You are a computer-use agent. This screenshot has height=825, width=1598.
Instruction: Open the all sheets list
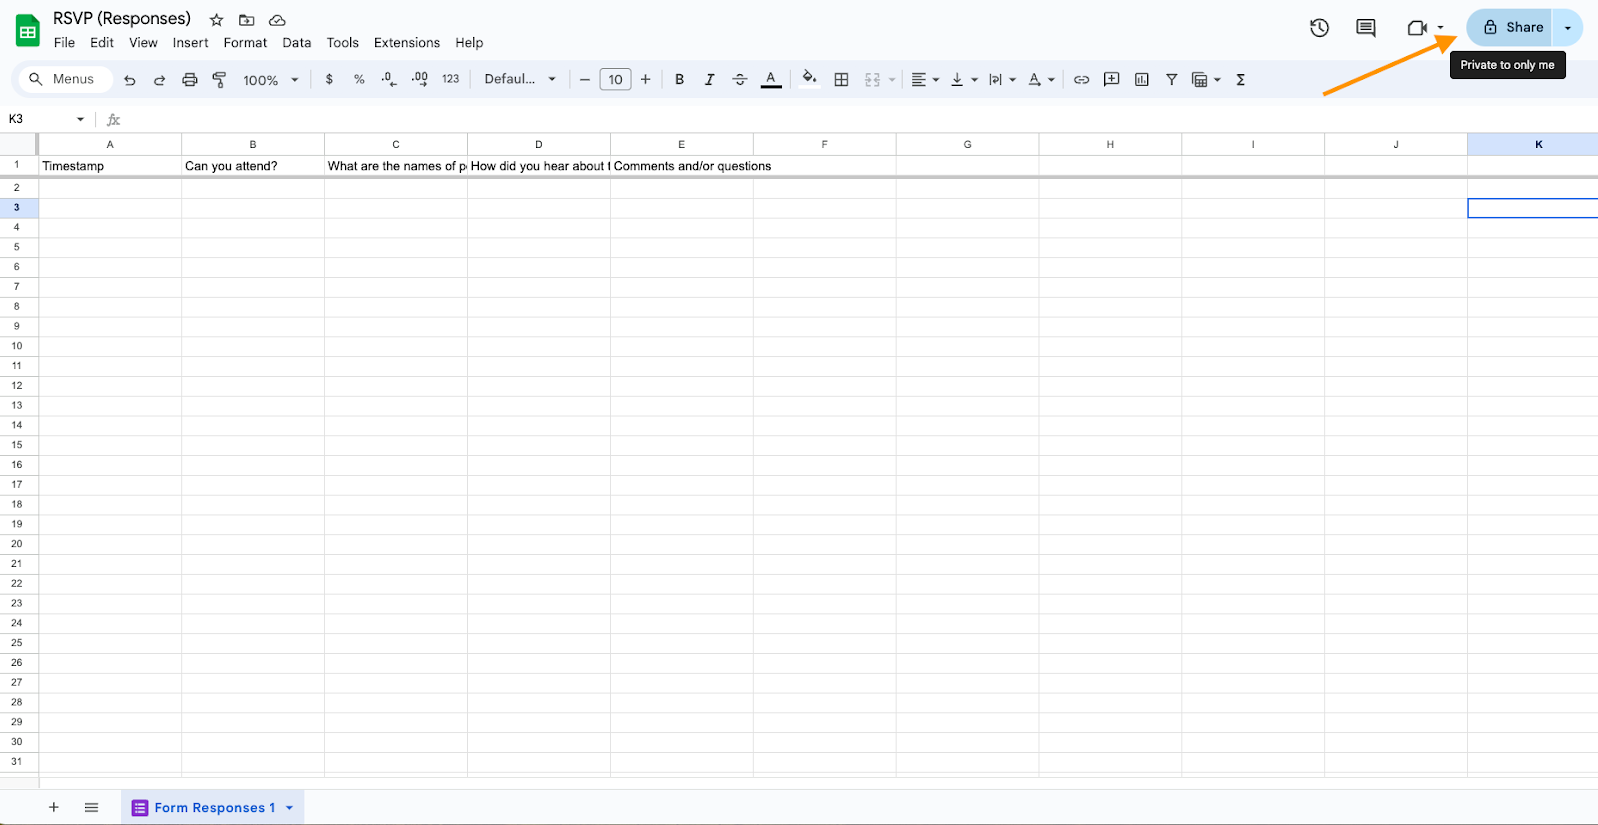[x=91, y=807]
